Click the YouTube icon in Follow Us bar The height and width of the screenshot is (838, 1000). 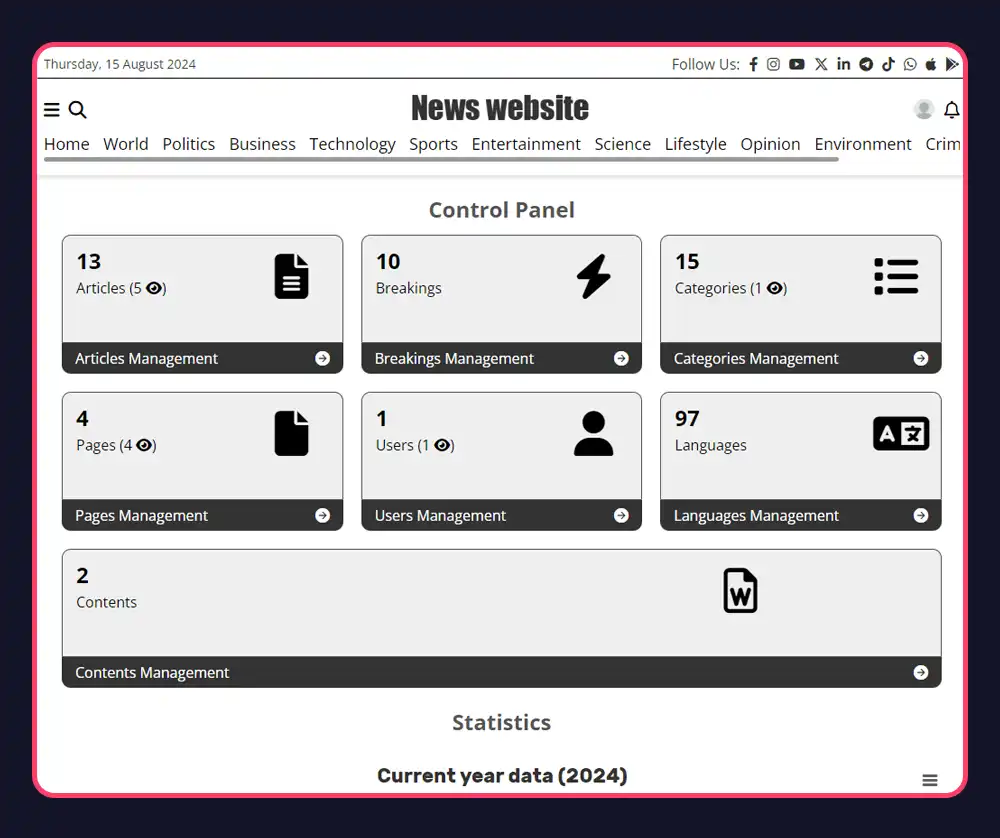pos(796,64)
